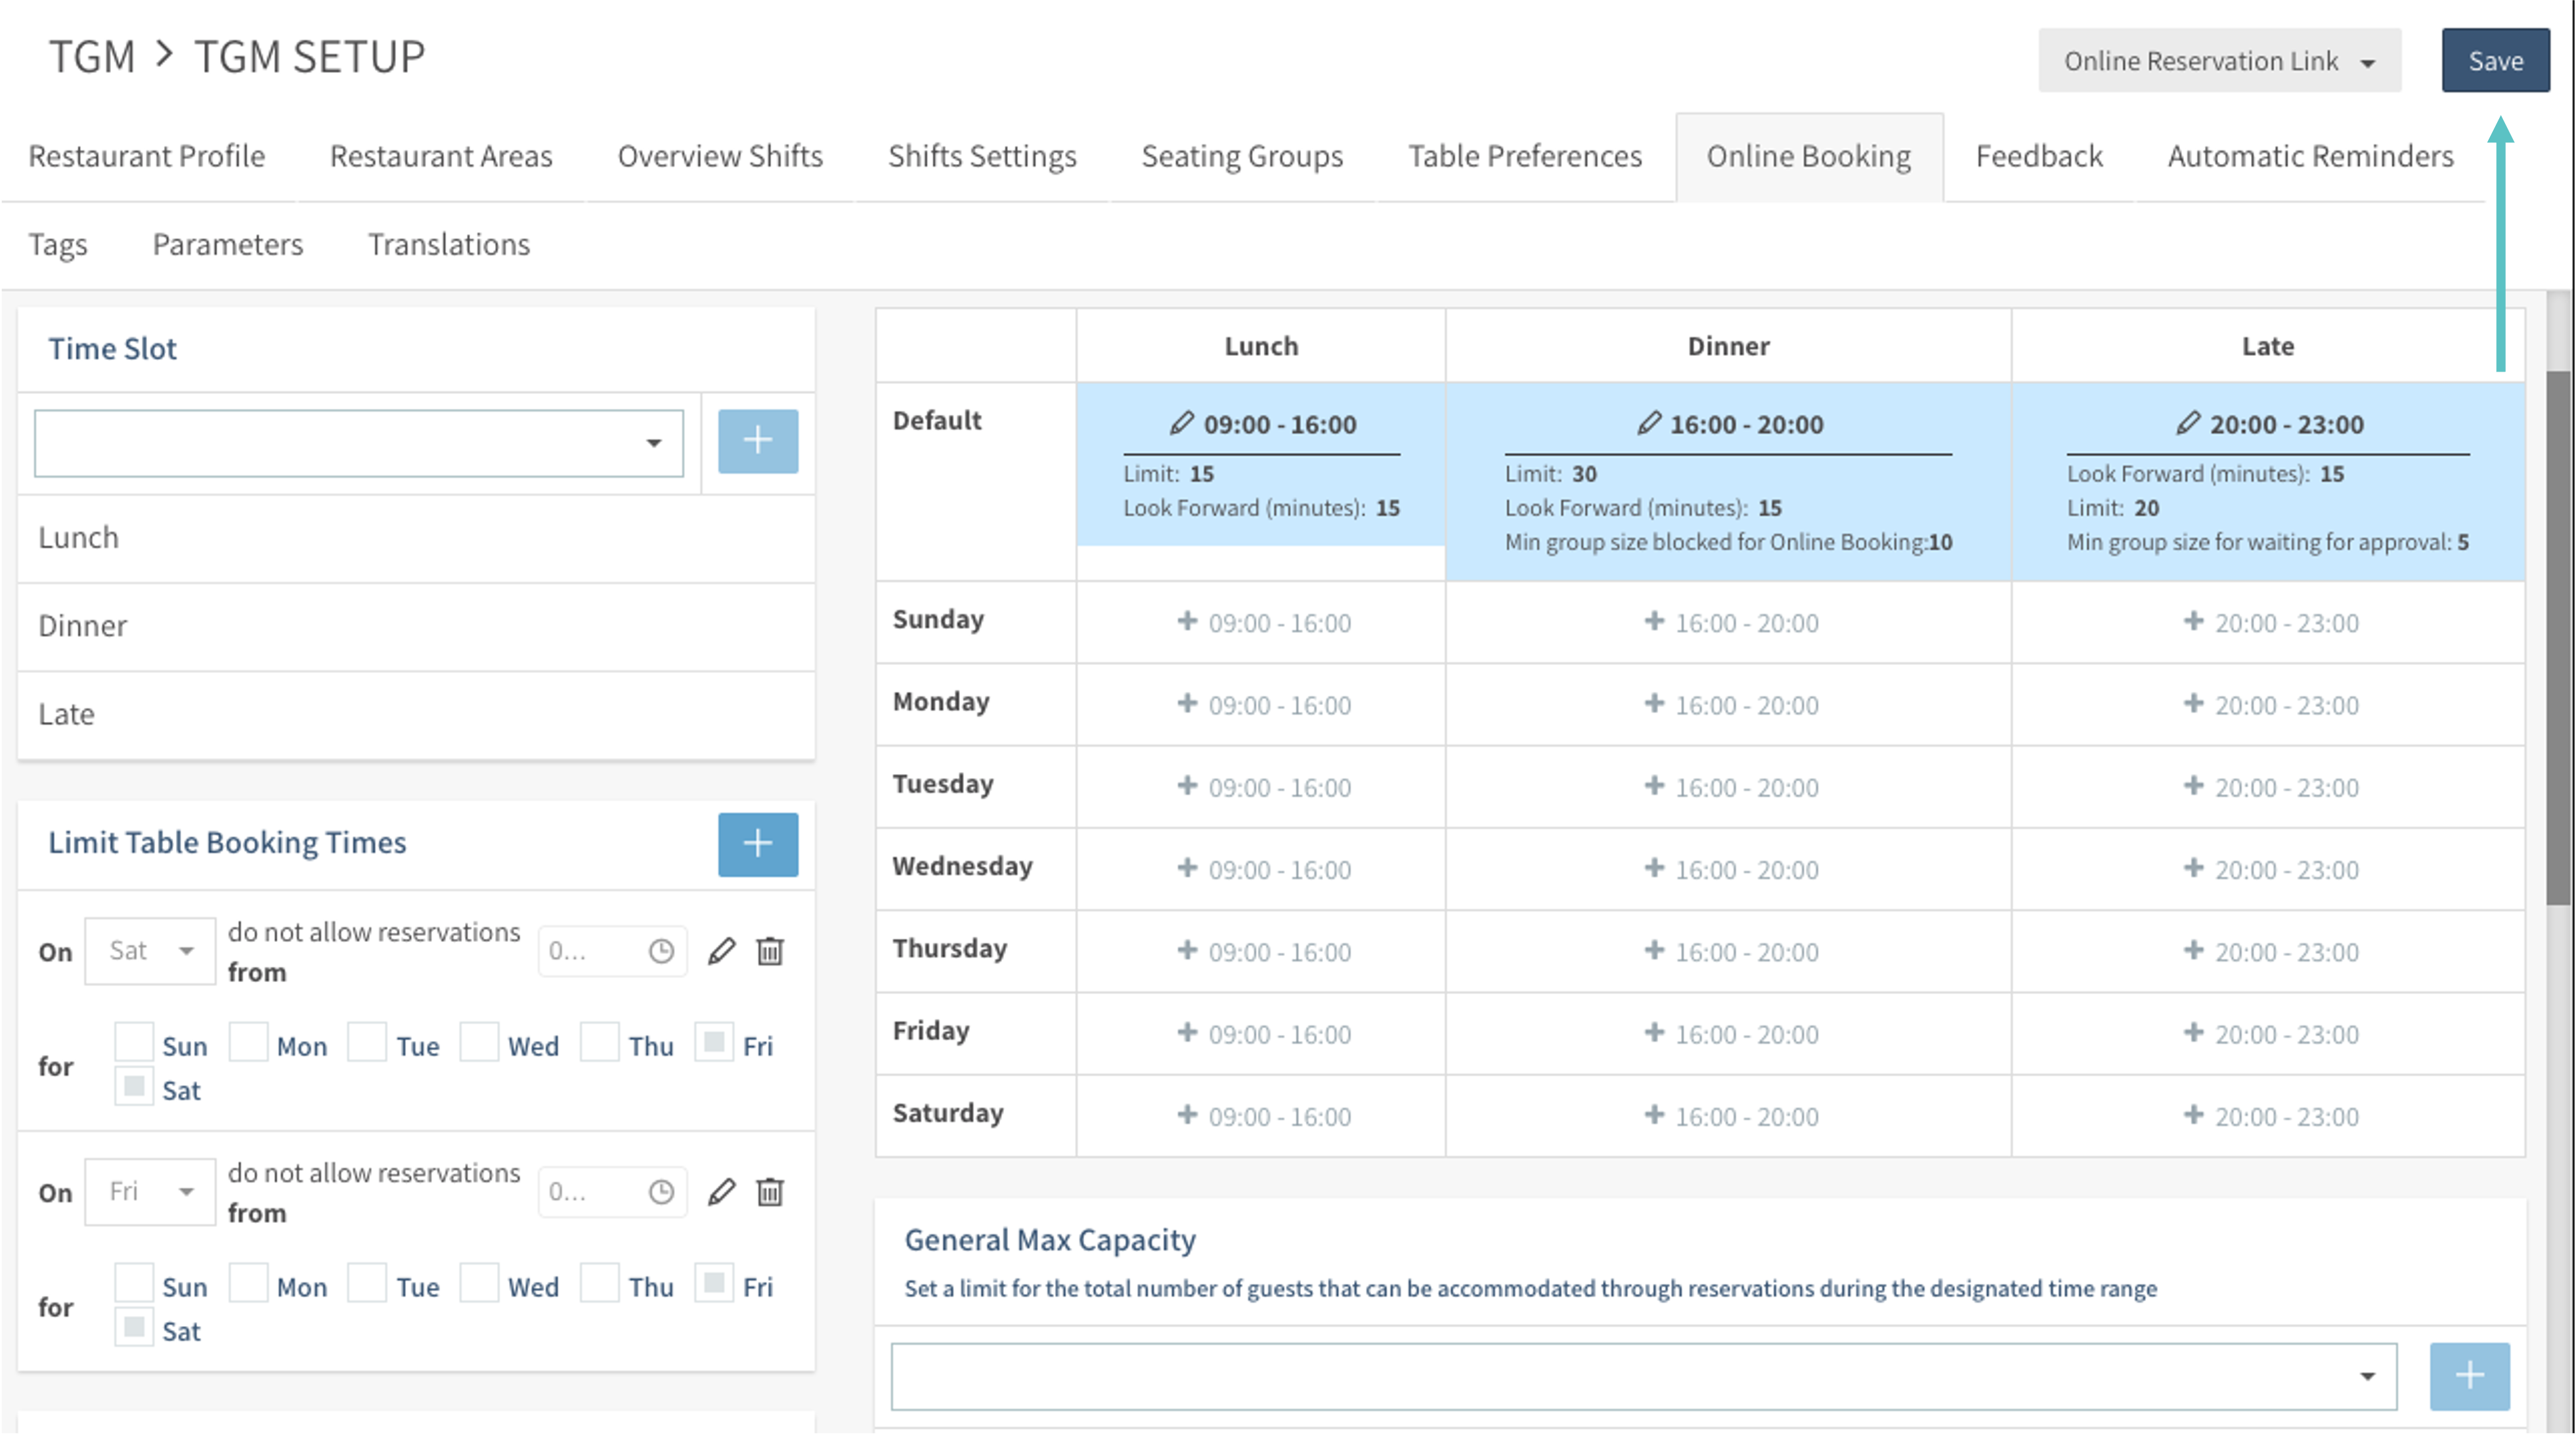Click the Save button

coord(2494,61)
